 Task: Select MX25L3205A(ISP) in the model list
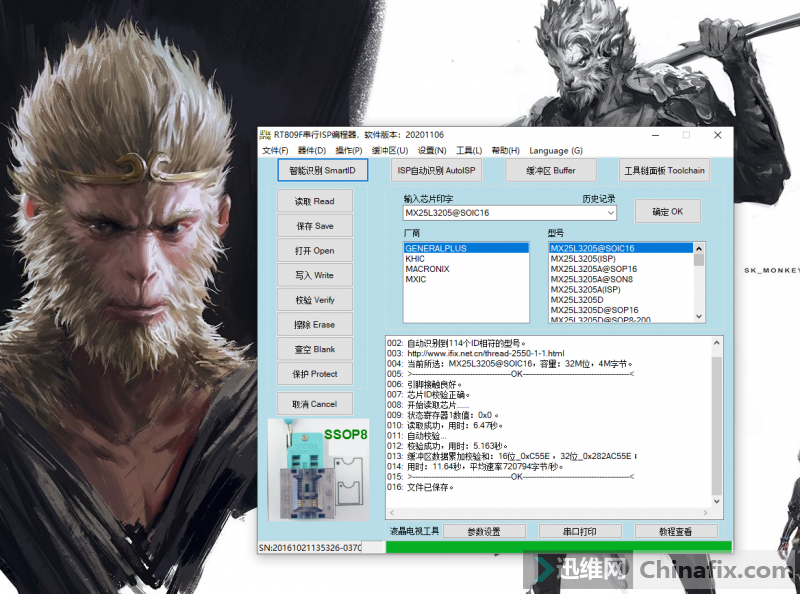point(621,289)
